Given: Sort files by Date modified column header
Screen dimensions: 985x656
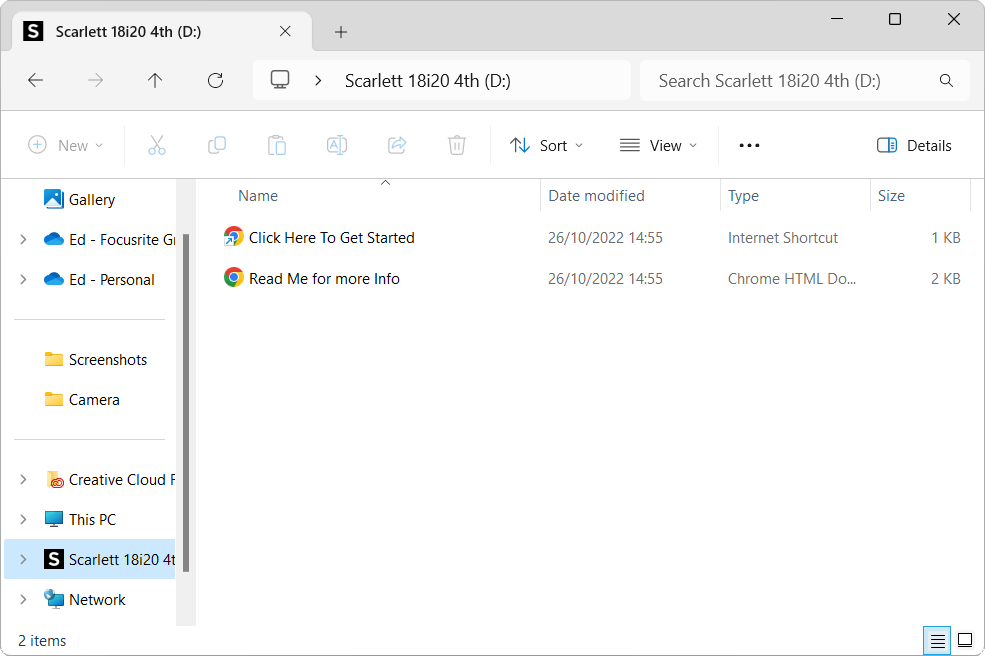Looking at the screenshot, I should (596, 196).
